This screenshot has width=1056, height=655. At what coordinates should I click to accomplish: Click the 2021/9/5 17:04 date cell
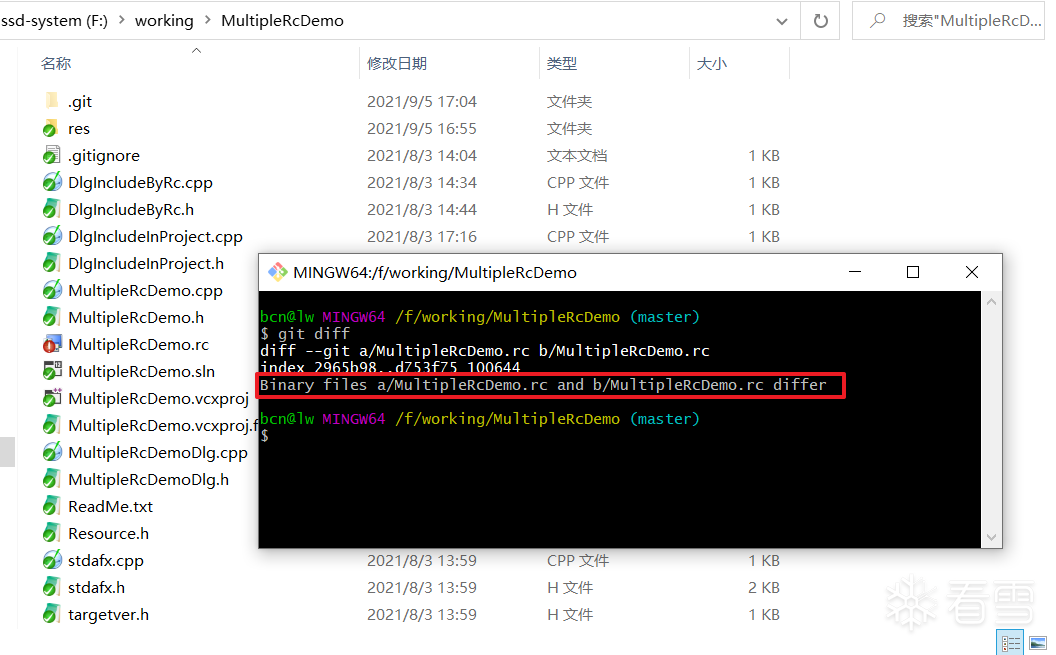pyautogui.click(x=422, y=101)
